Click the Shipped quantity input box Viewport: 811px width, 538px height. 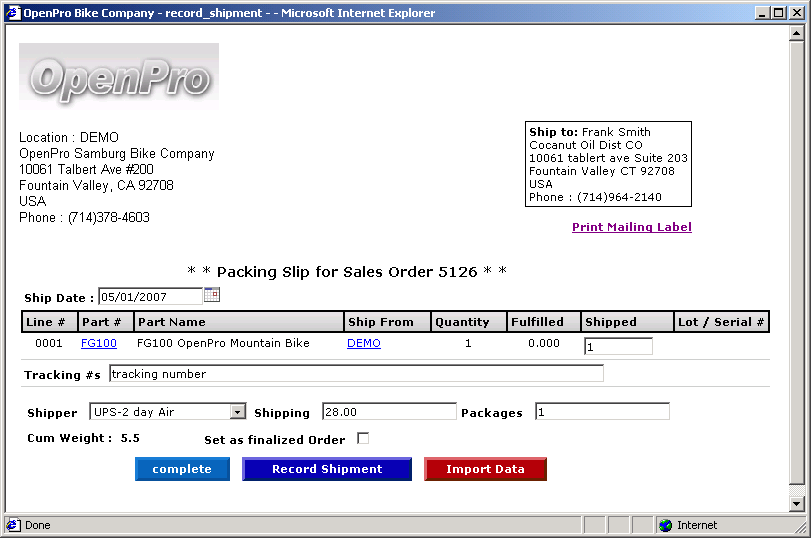pos(618,346)
